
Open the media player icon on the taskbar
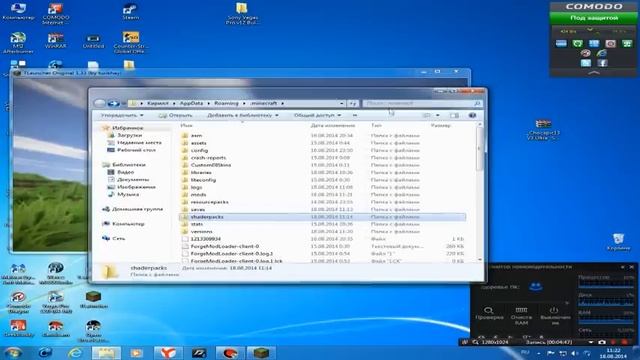(136, 353)
